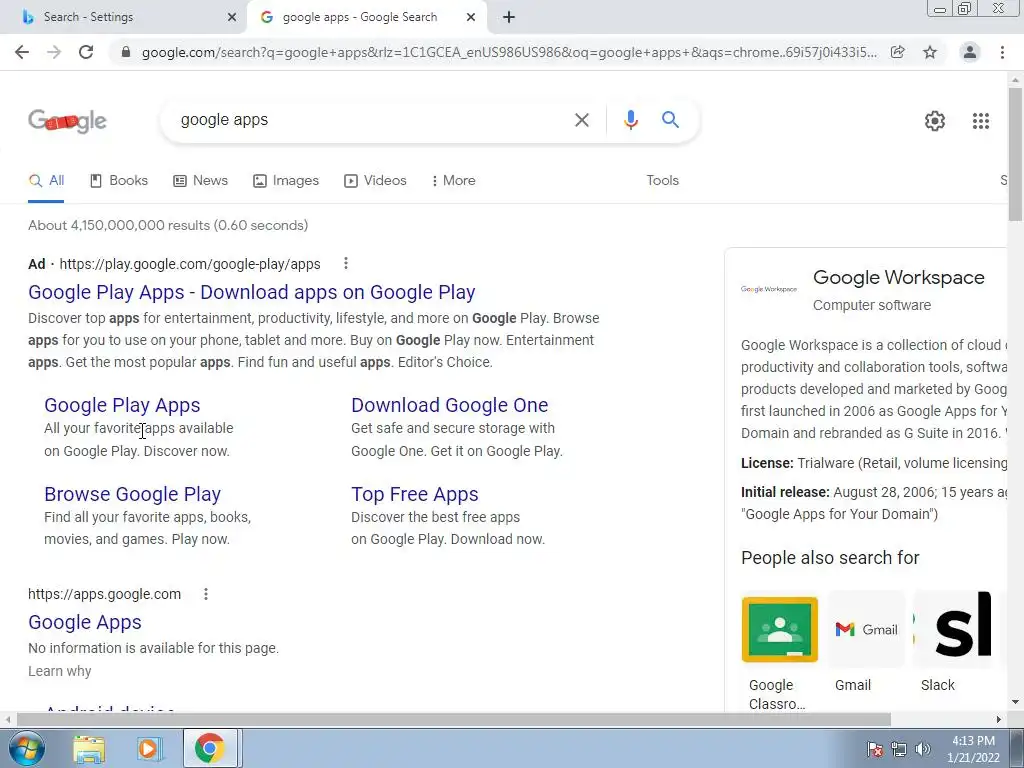Switch to the Search - Settings tab
Screen dimensions: 1024x768
[x=123, y=17]
